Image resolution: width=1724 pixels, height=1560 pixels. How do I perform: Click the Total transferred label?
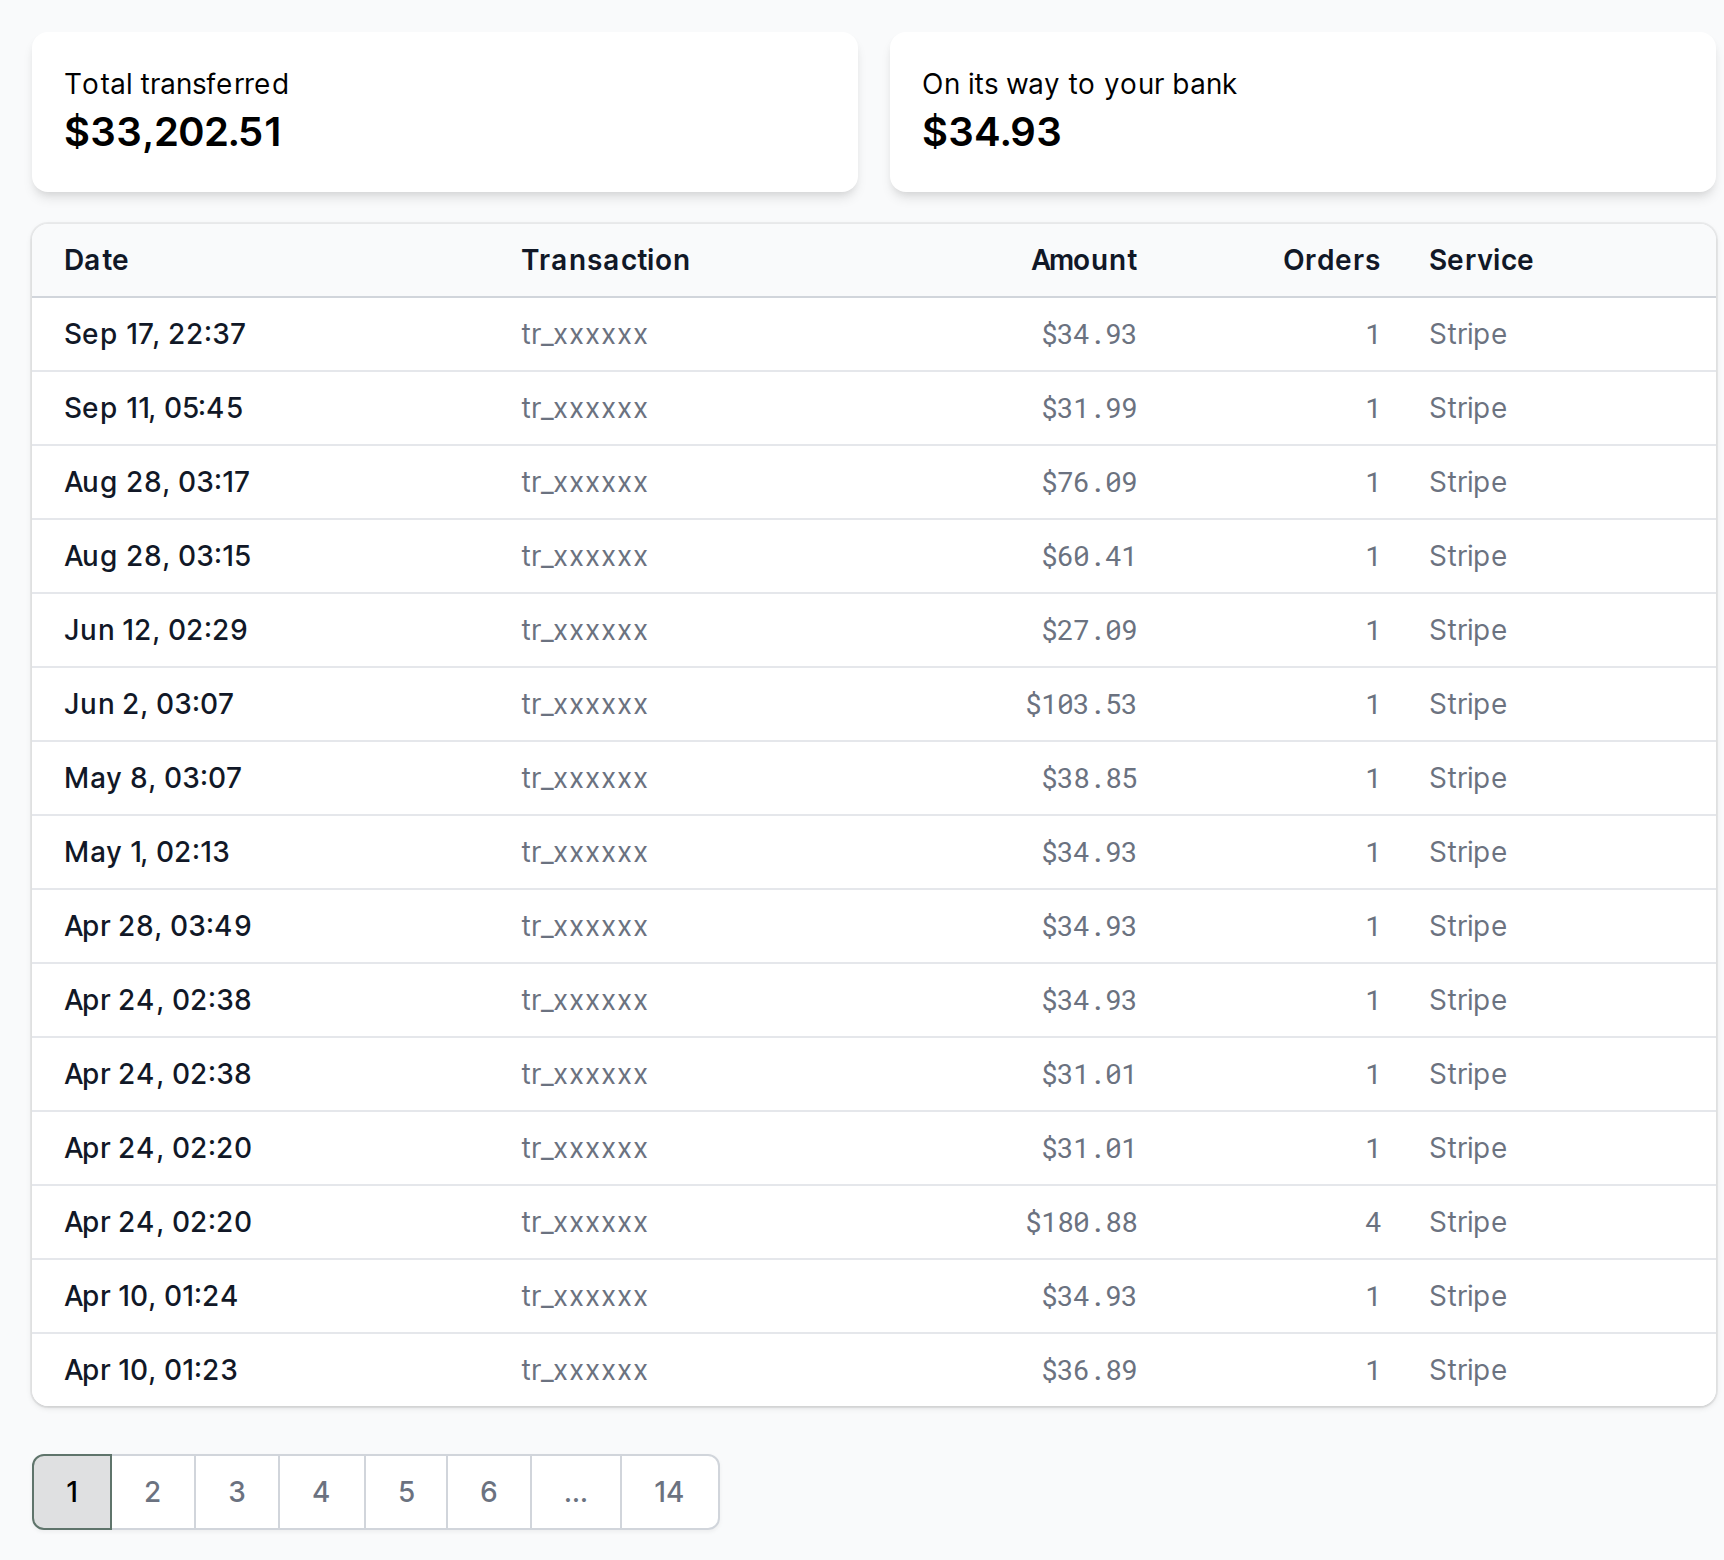176,84
